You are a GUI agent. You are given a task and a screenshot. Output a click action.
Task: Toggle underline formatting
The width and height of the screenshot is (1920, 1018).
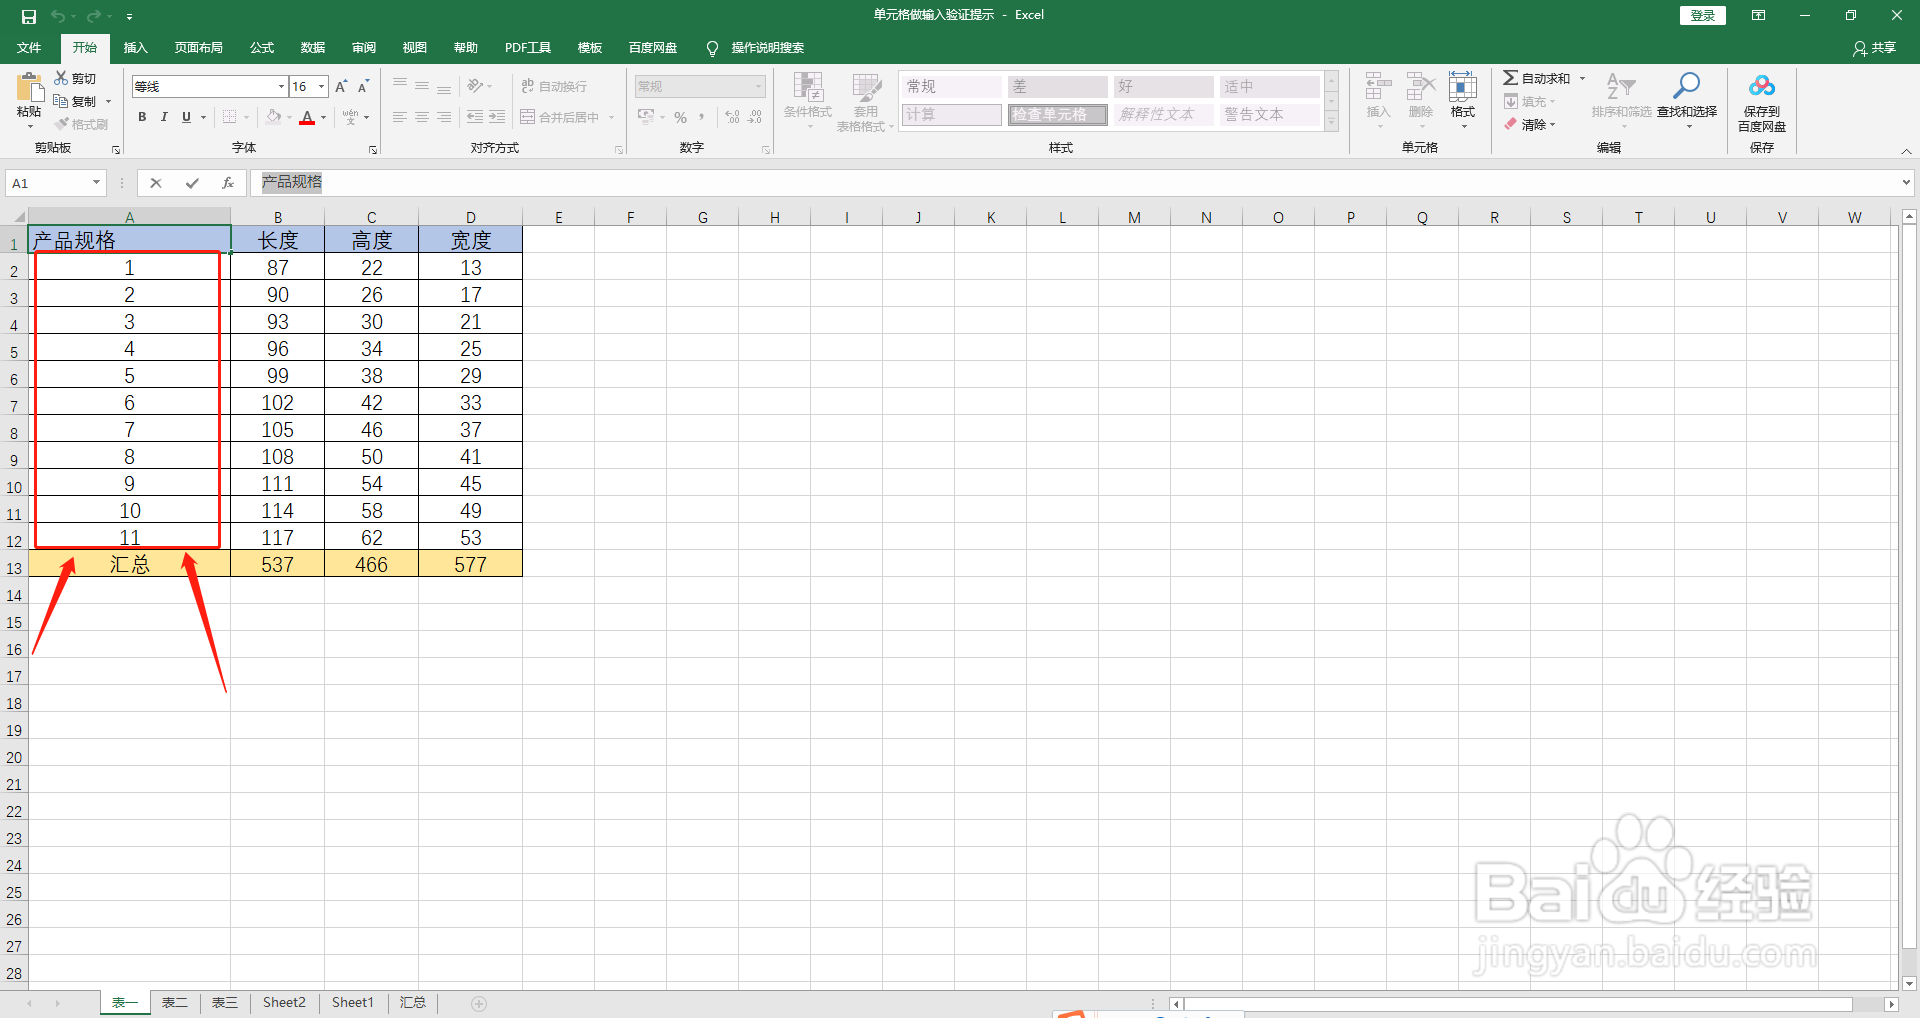186,117
